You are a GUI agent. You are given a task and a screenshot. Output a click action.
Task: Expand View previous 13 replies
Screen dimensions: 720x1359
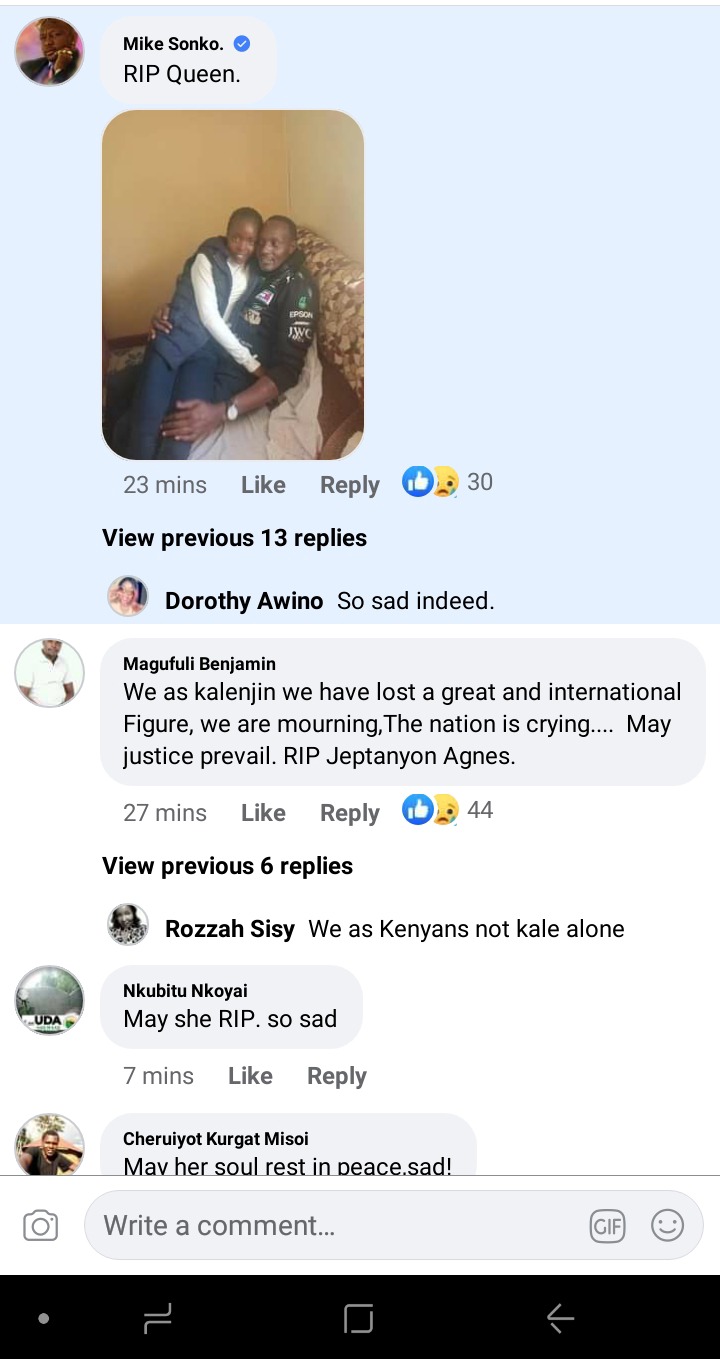point(234,538)
